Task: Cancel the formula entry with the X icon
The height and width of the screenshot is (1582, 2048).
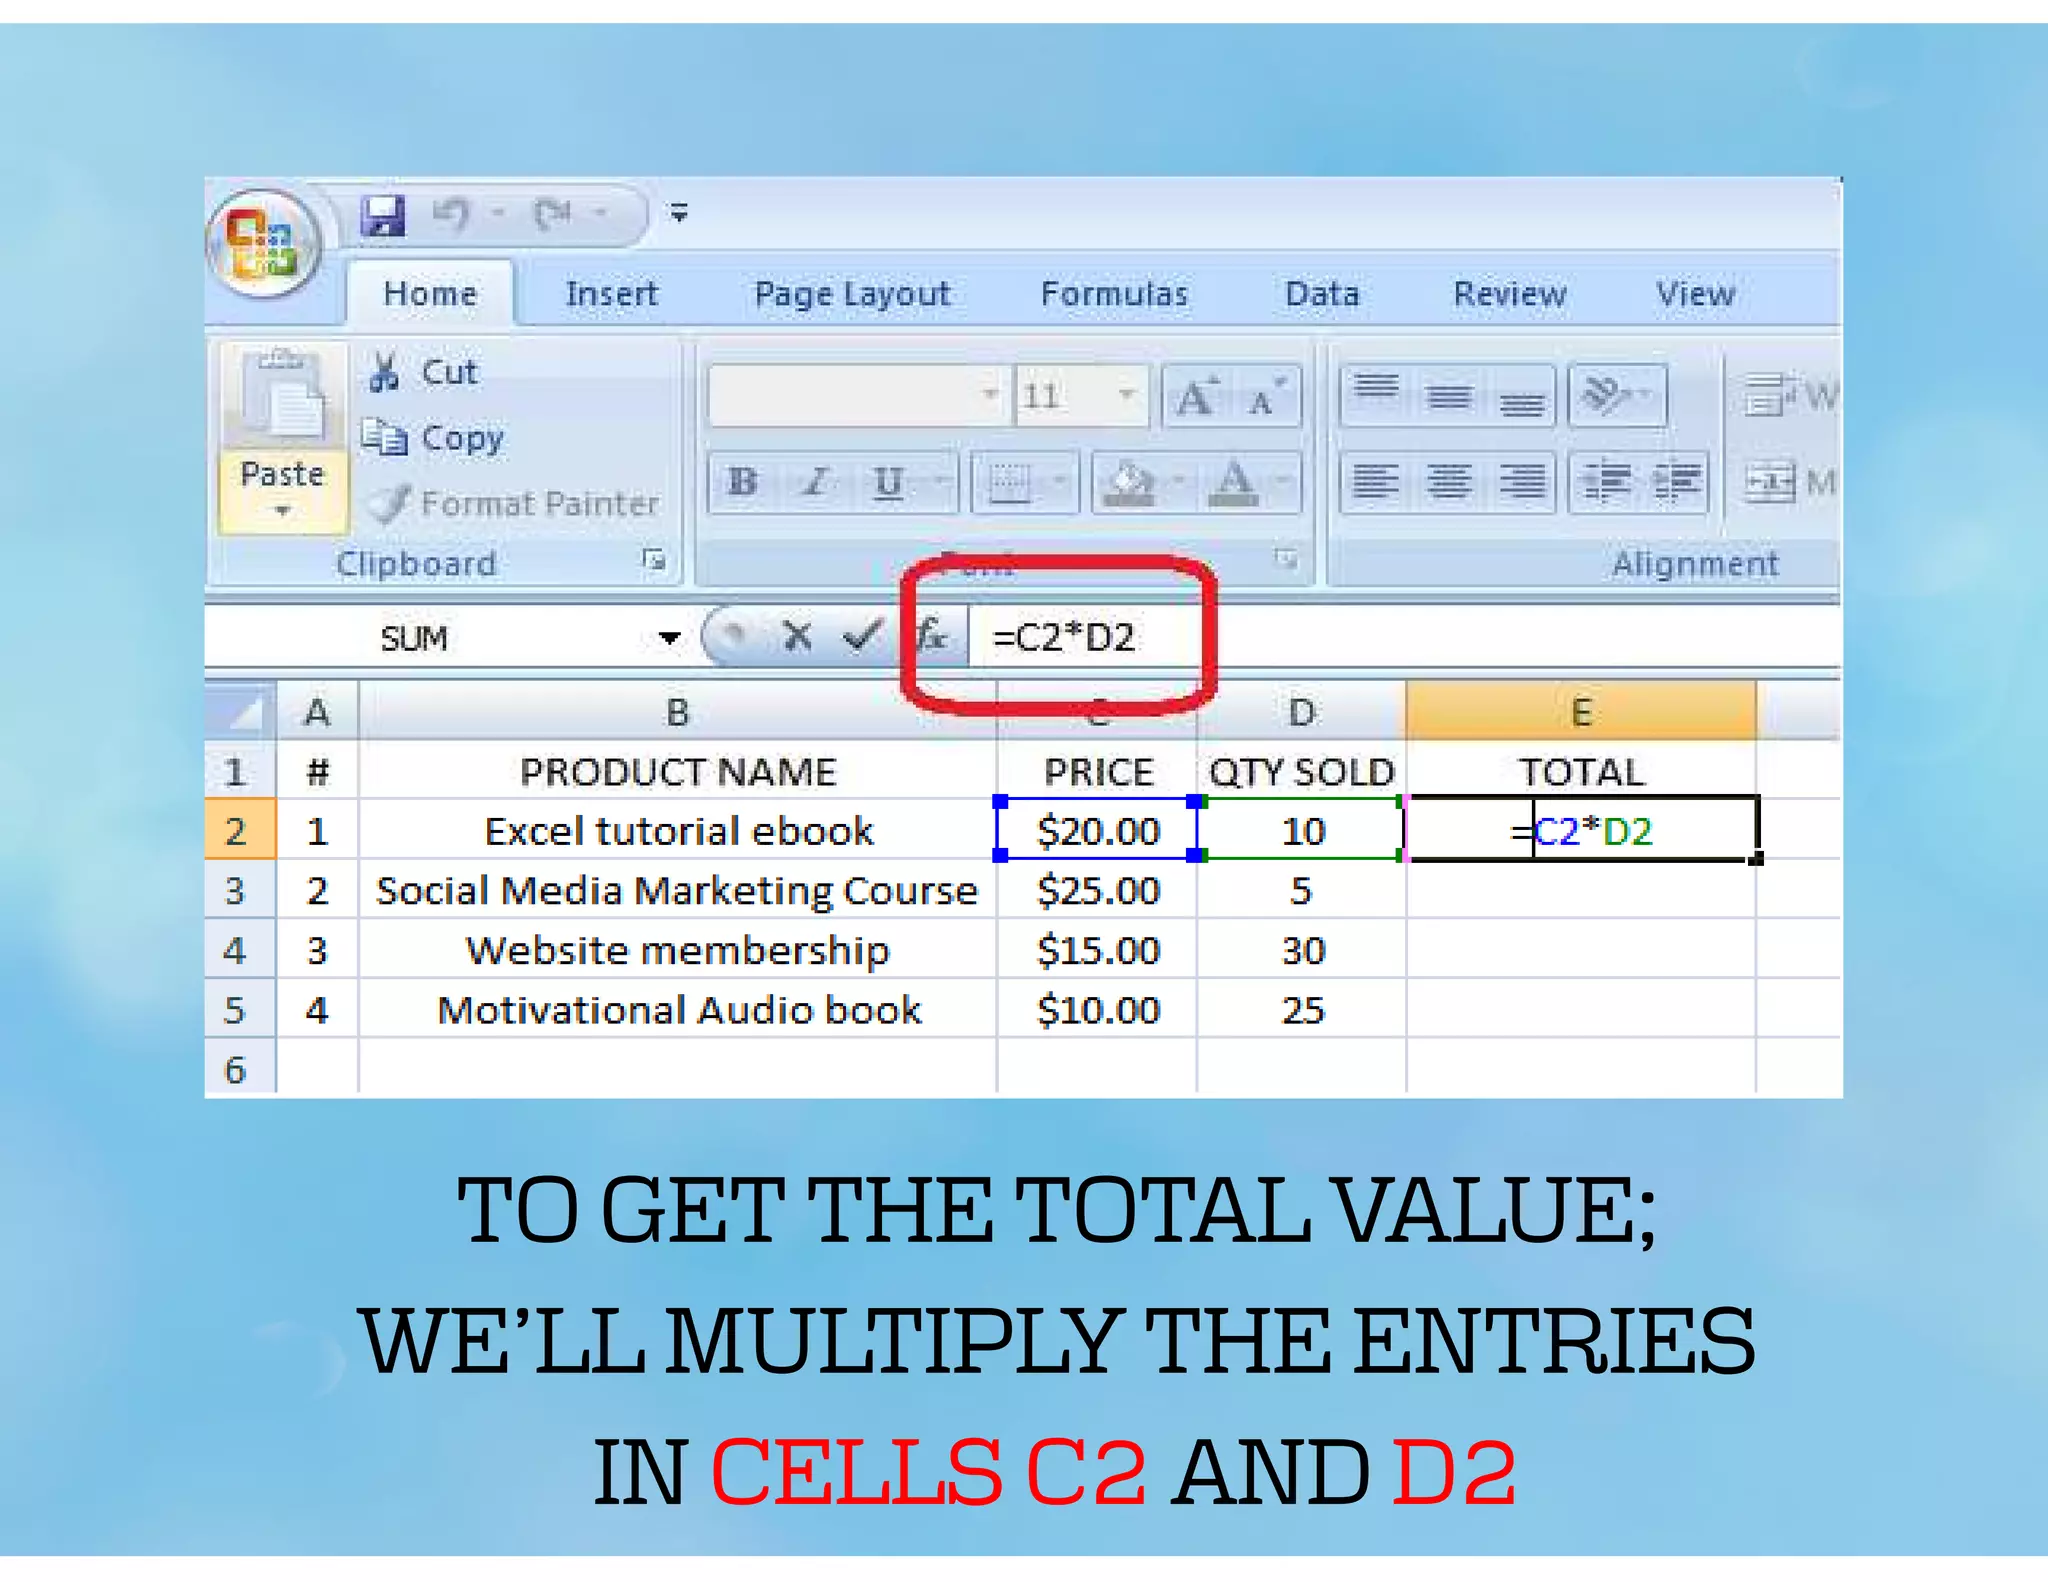Action: (x=797, y=636)
